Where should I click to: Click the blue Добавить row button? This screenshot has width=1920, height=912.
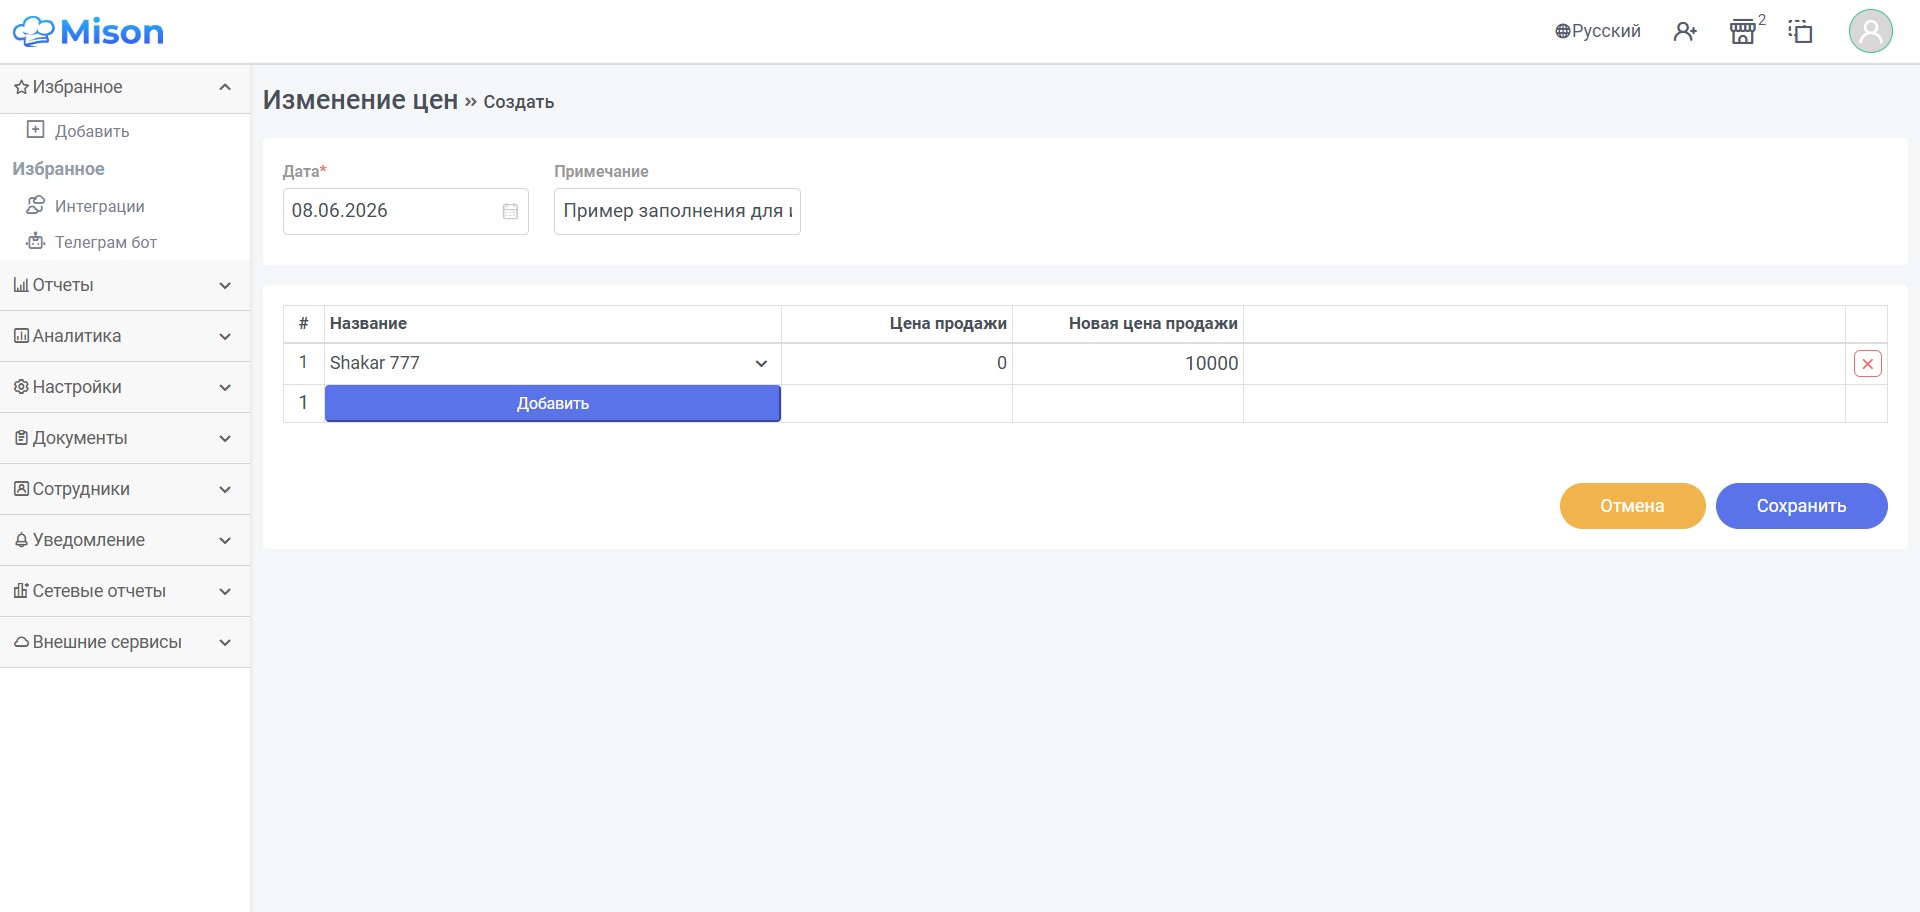click(552, 404)
